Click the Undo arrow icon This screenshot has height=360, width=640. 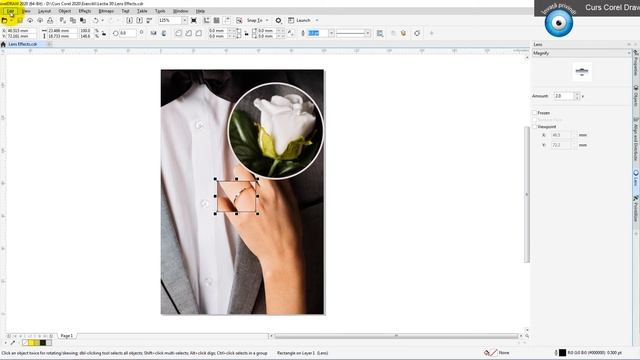pyautogui.click(x=95, y=20)
